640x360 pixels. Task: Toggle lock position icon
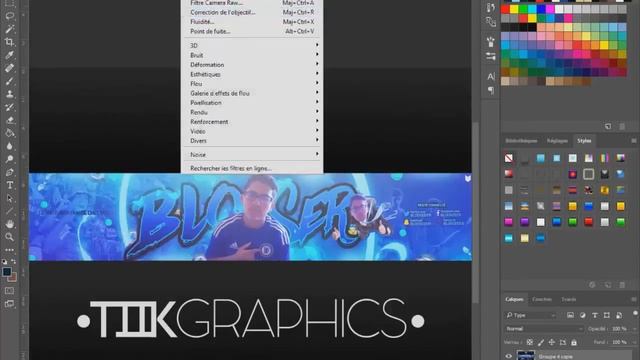(x=552, y=342)
